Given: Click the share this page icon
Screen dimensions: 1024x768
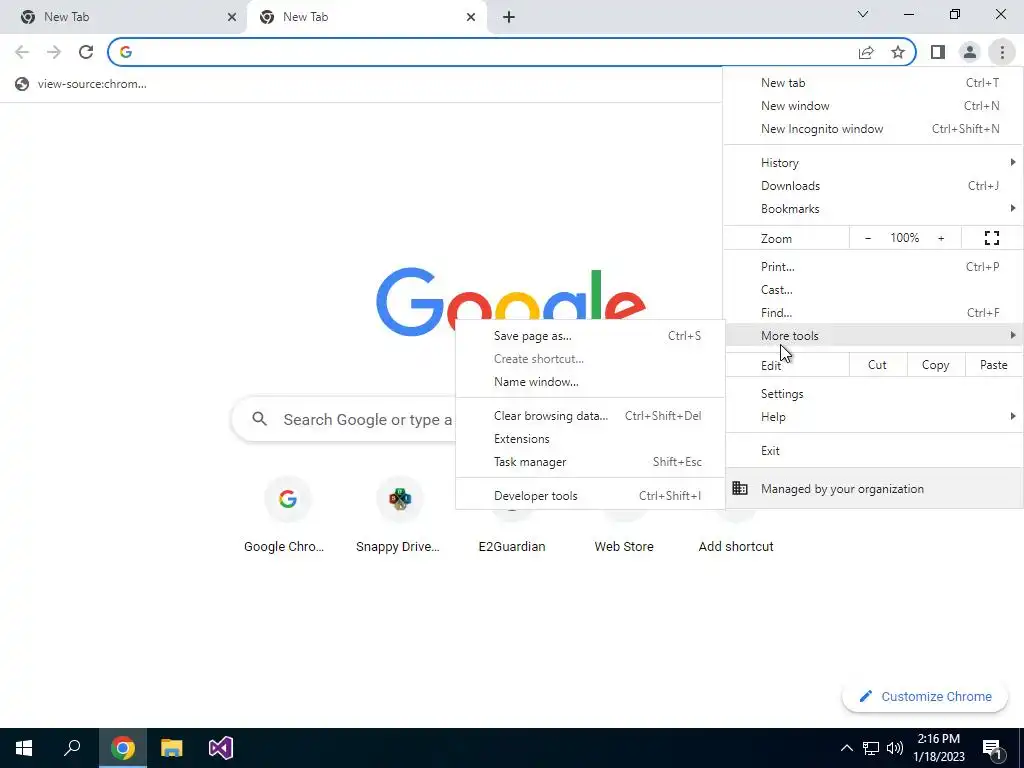Looking at the screenshot, I should 866,52.
